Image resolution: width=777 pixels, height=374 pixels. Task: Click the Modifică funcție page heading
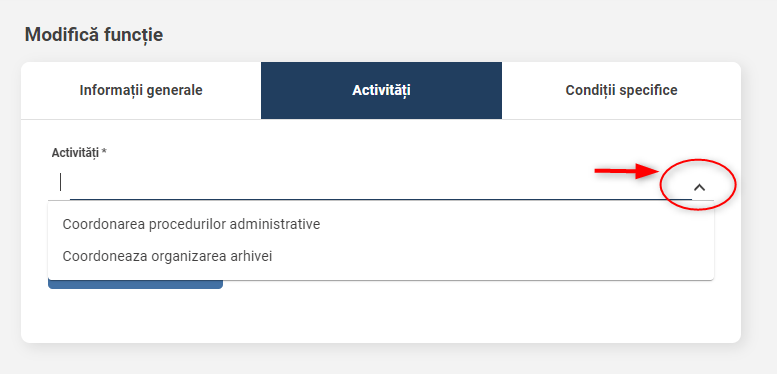pyautogui.click(x=94, y=35)
